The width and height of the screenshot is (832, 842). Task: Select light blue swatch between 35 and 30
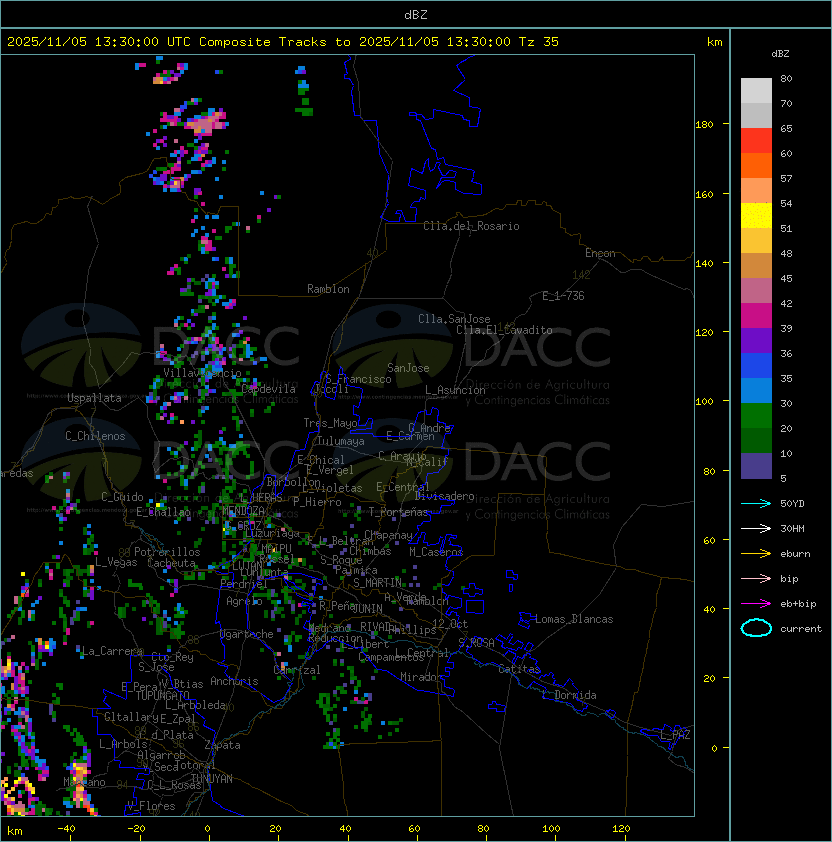tap(756, 390)
